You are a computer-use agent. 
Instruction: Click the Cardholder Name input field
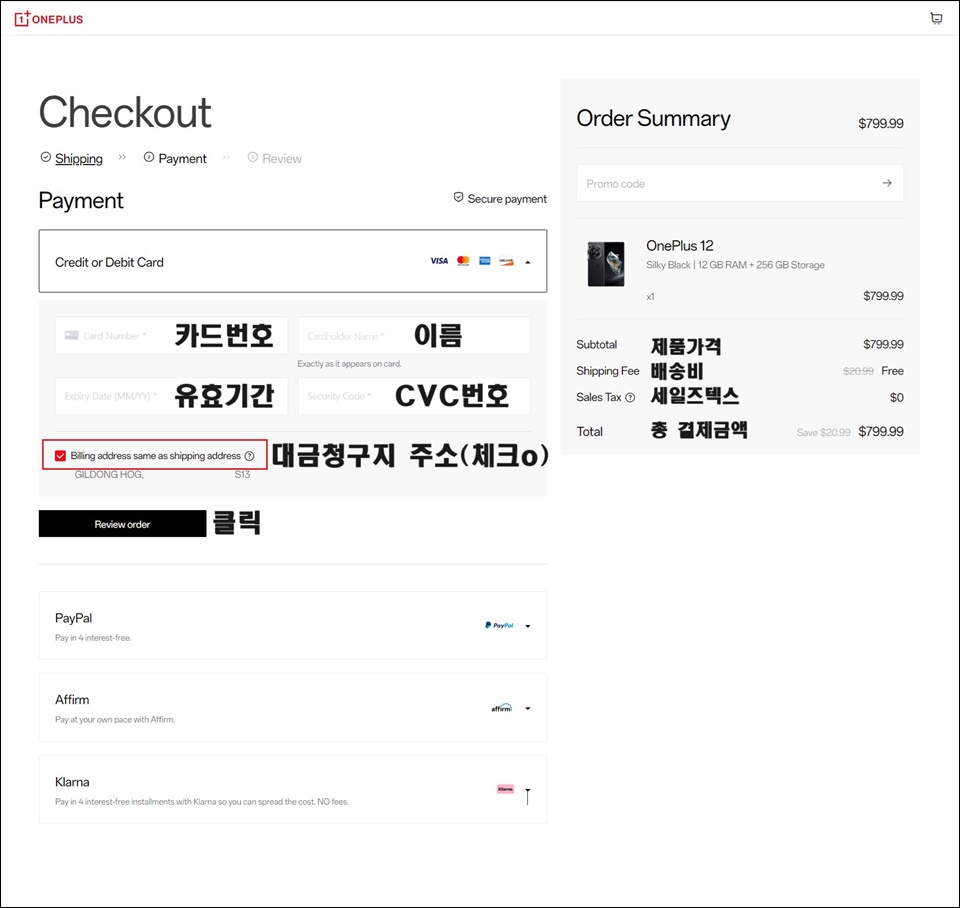point(414,336)
